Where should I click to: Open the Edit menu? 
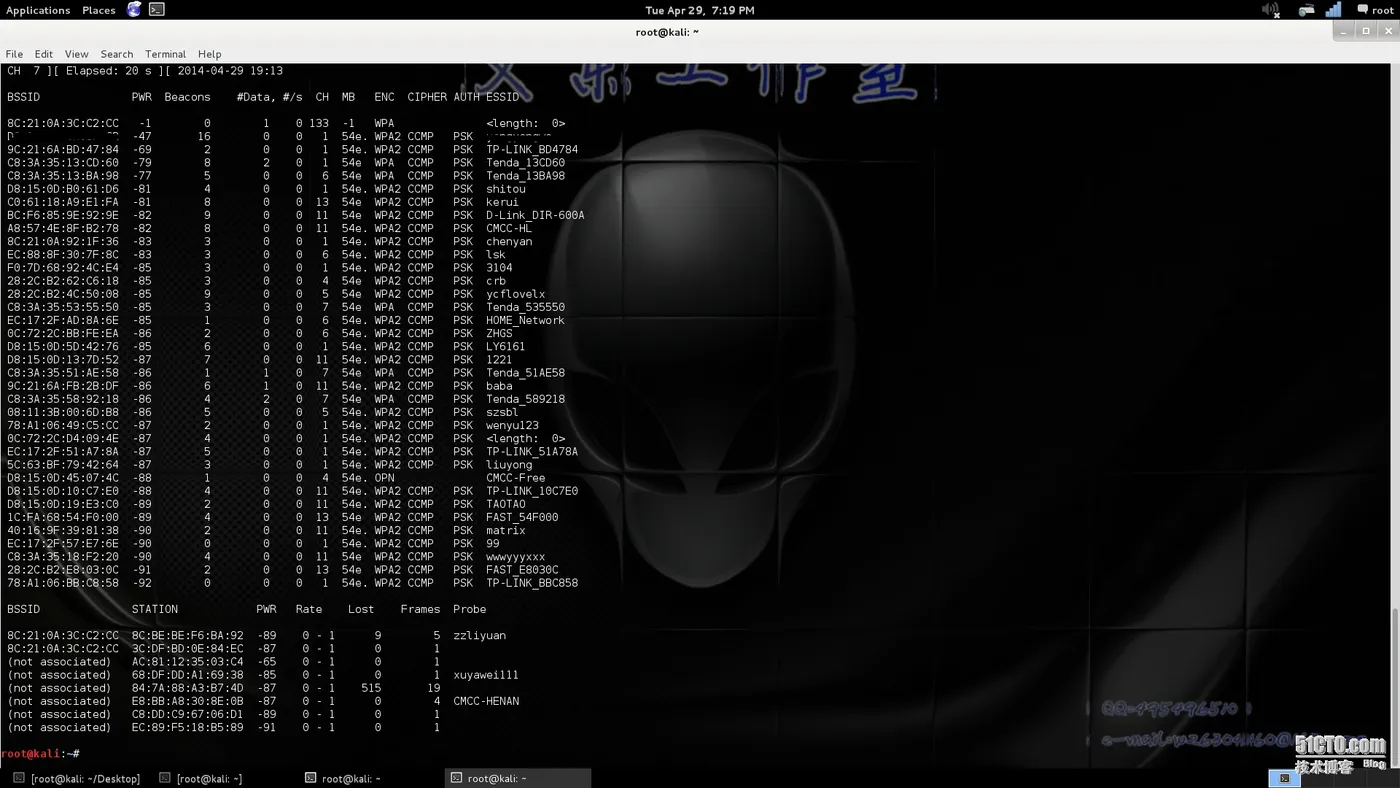click(x=44, y=54)
